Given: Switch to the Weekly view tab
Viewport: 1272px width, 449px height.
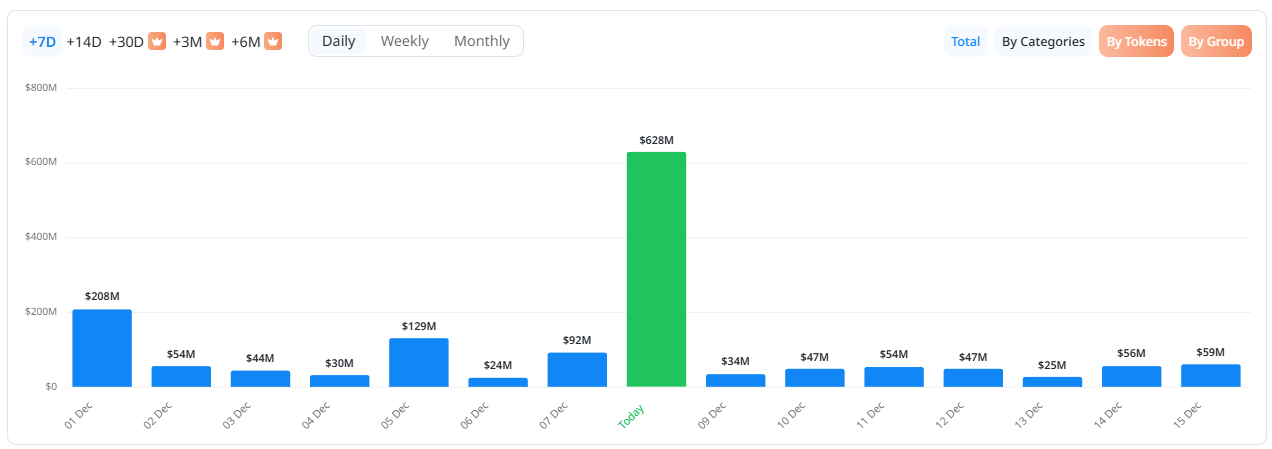Looking at the screenshot, I should pos(404,41).
